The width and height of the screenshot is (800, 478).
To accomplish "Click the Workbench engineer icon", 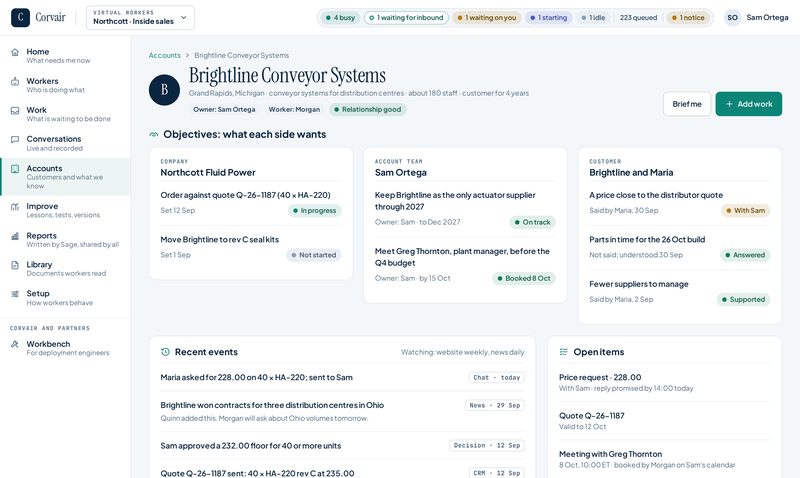I will 15,344.
